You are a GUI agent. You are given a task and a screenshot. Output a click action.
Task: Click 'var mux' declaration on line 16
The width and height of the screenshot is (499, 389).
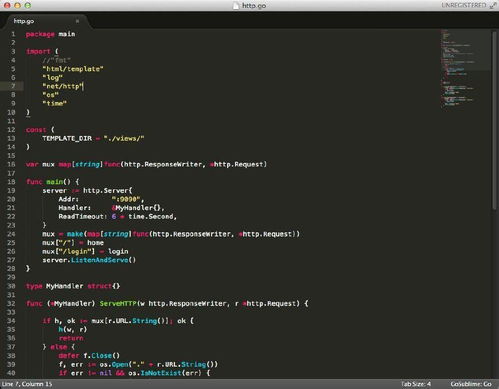point(40,164)
